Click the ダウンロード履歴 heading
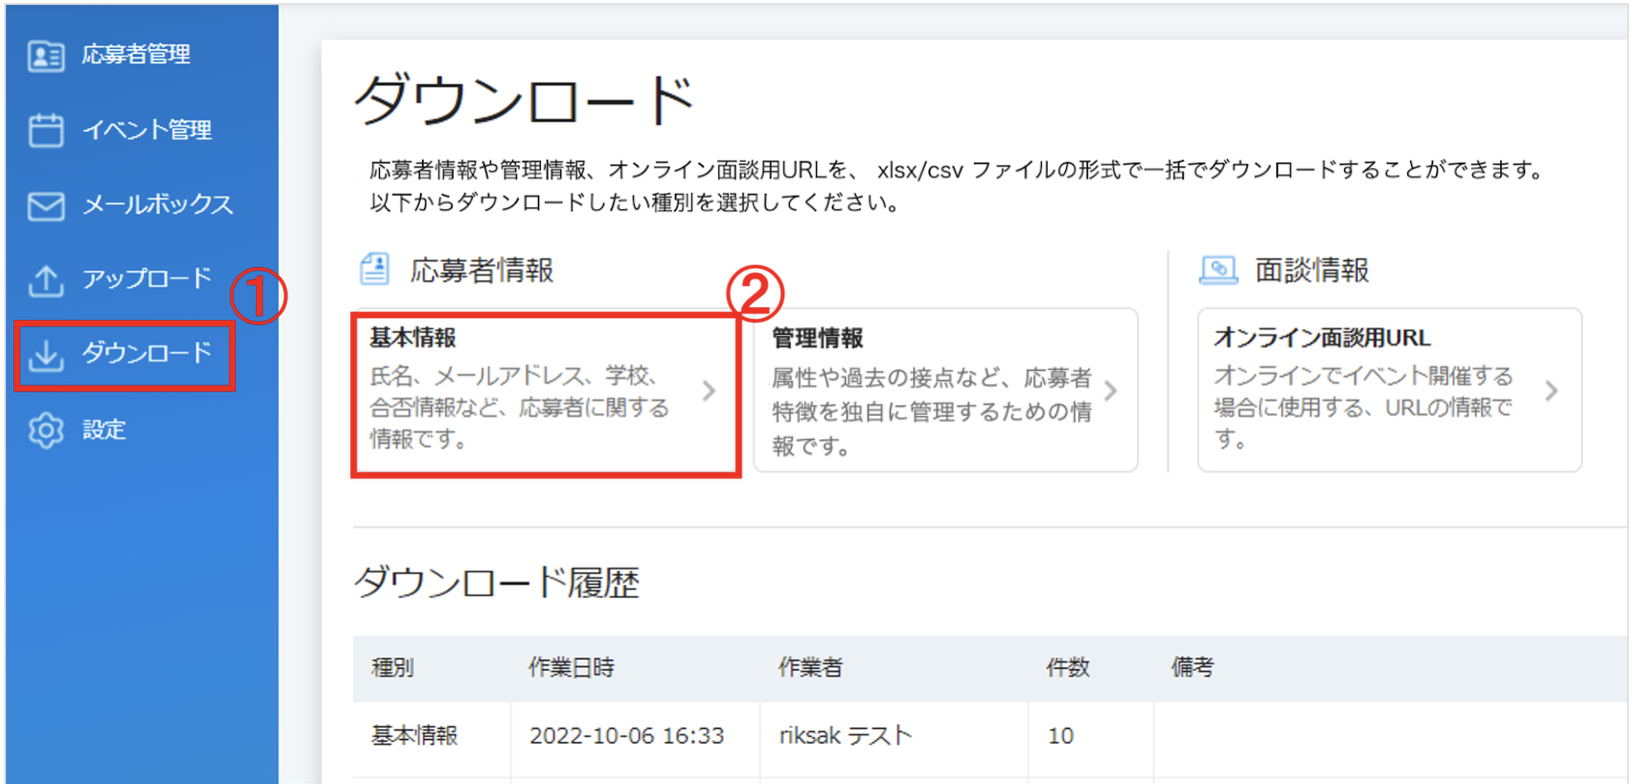 click(498, 582)
